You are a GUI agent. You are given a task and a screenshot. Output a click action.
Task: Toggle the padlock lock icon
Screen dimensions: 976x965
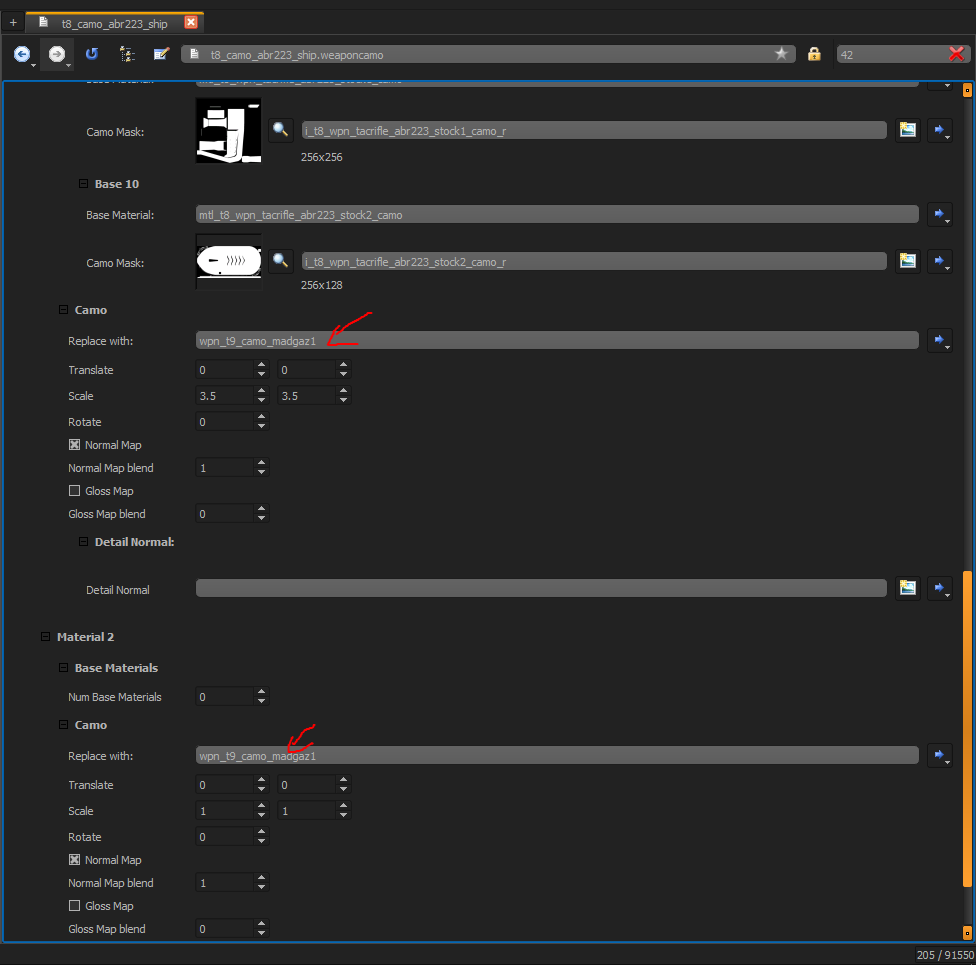click(x=814, y=54)
